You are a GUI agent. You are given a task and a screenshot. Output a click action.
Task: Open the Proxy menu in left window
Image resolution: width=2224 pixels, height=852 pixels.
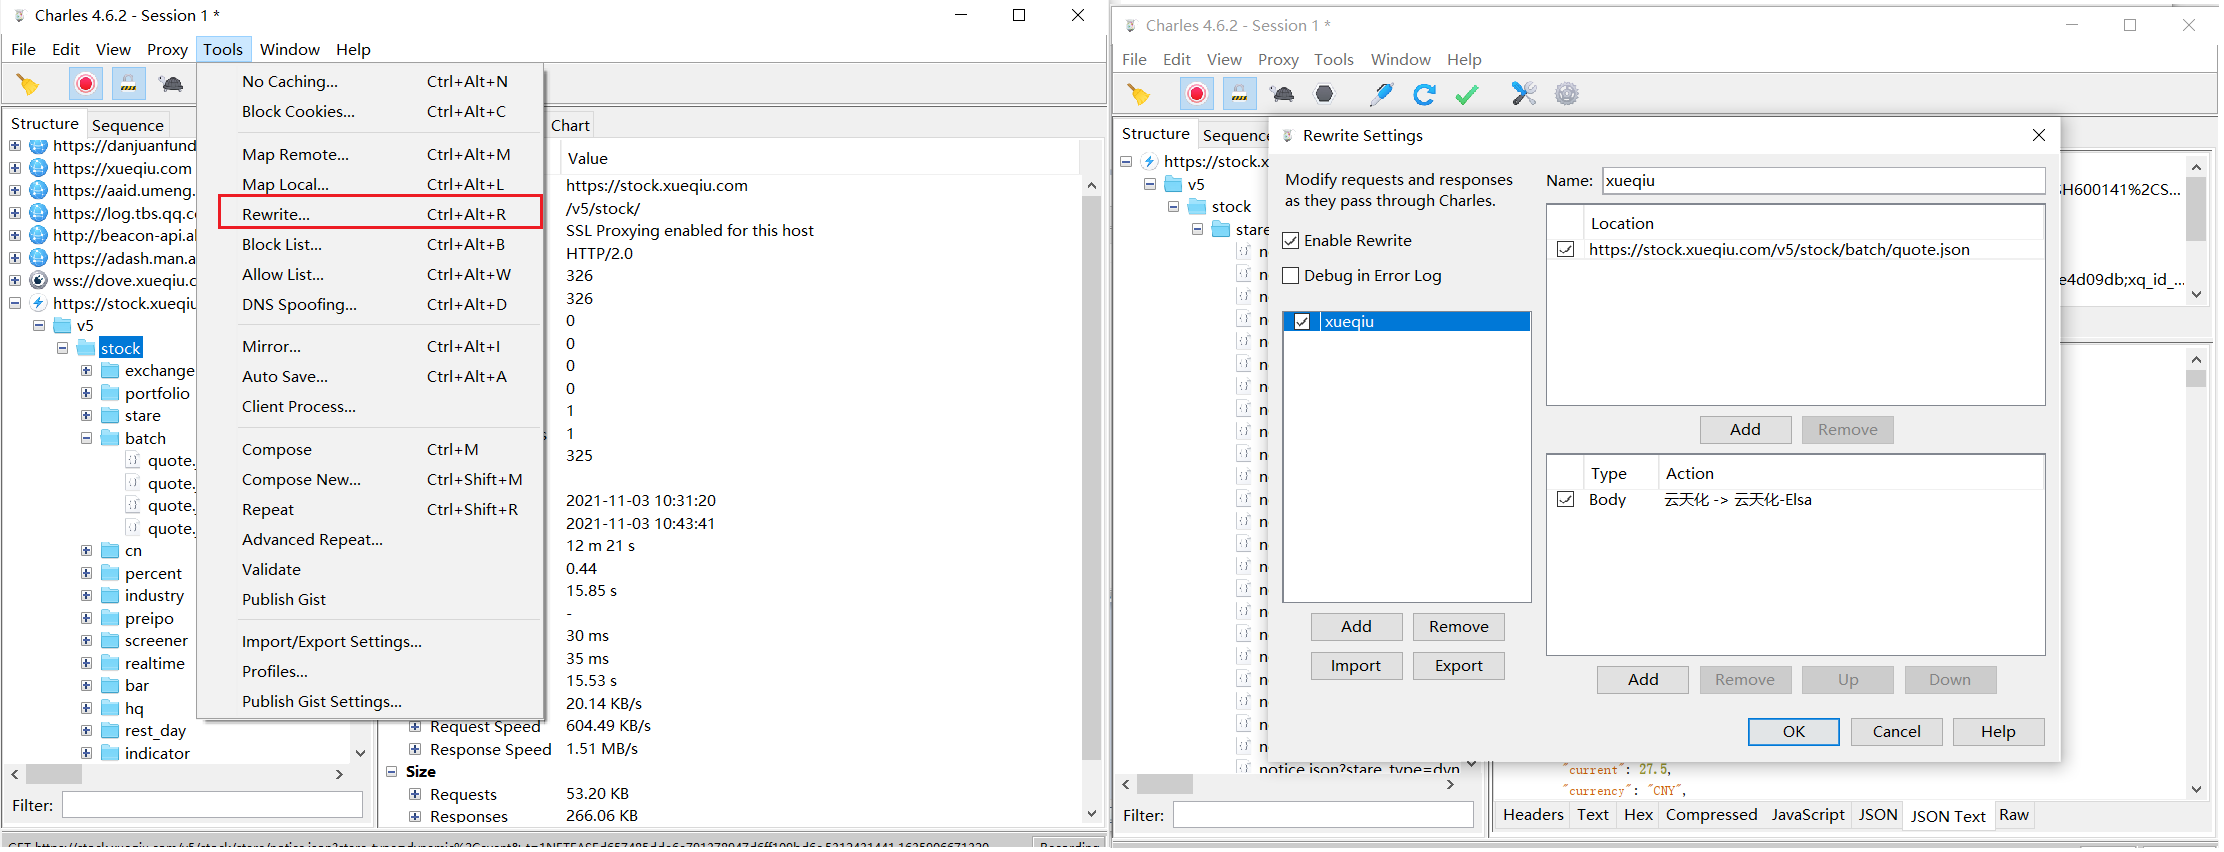click(167, 50)
